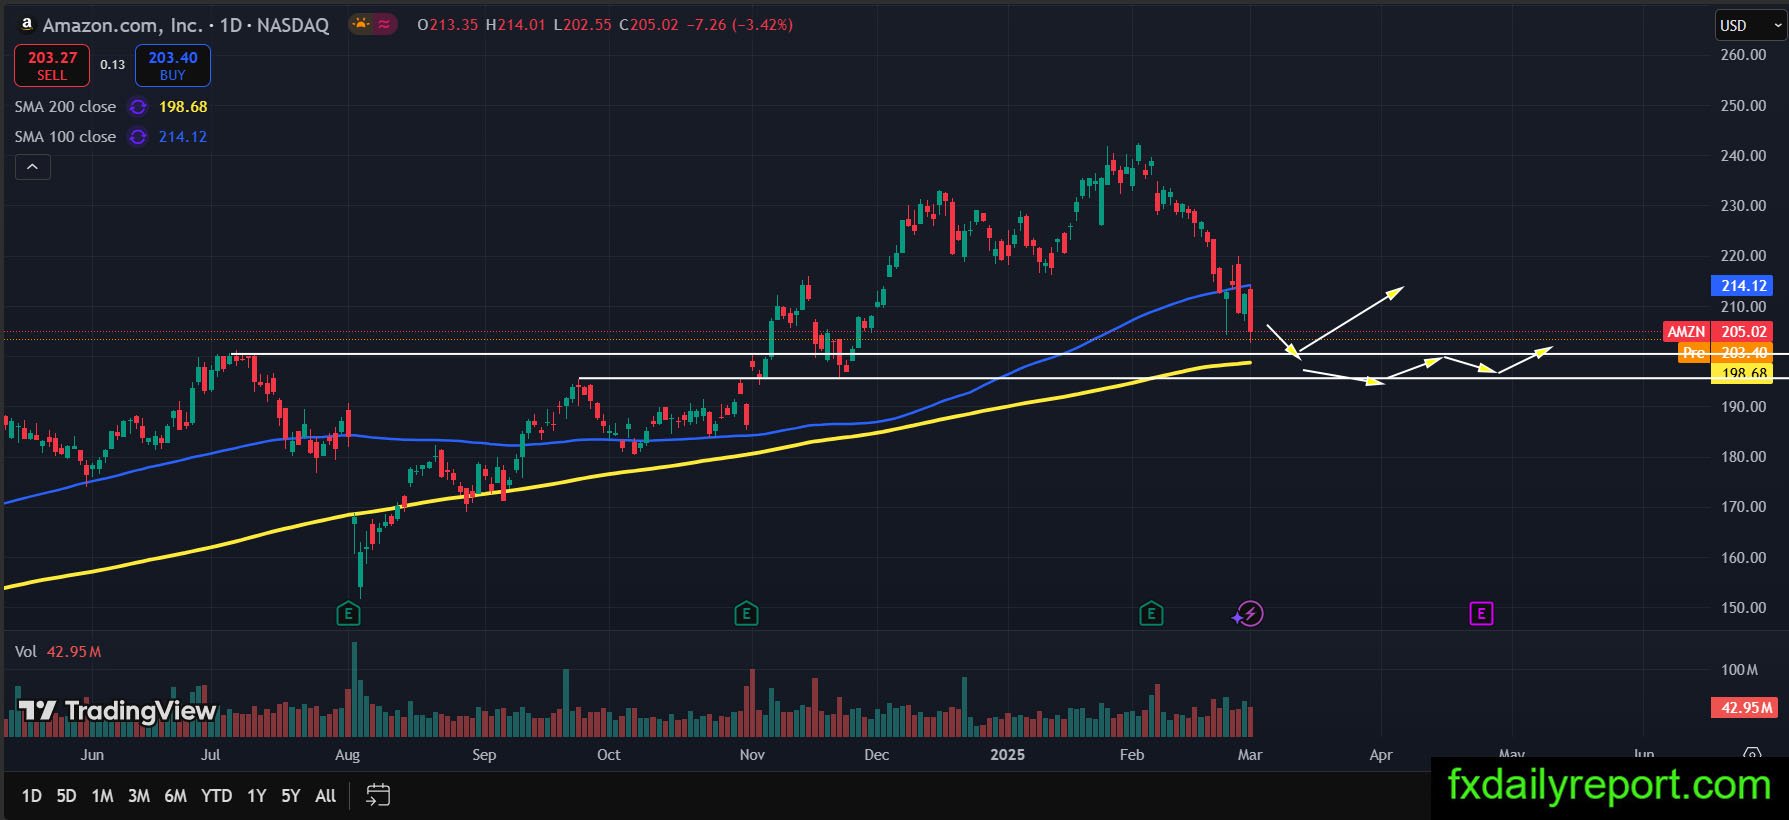Open the Amazon.com, Inc. symbol title

(x=186, y=25)
